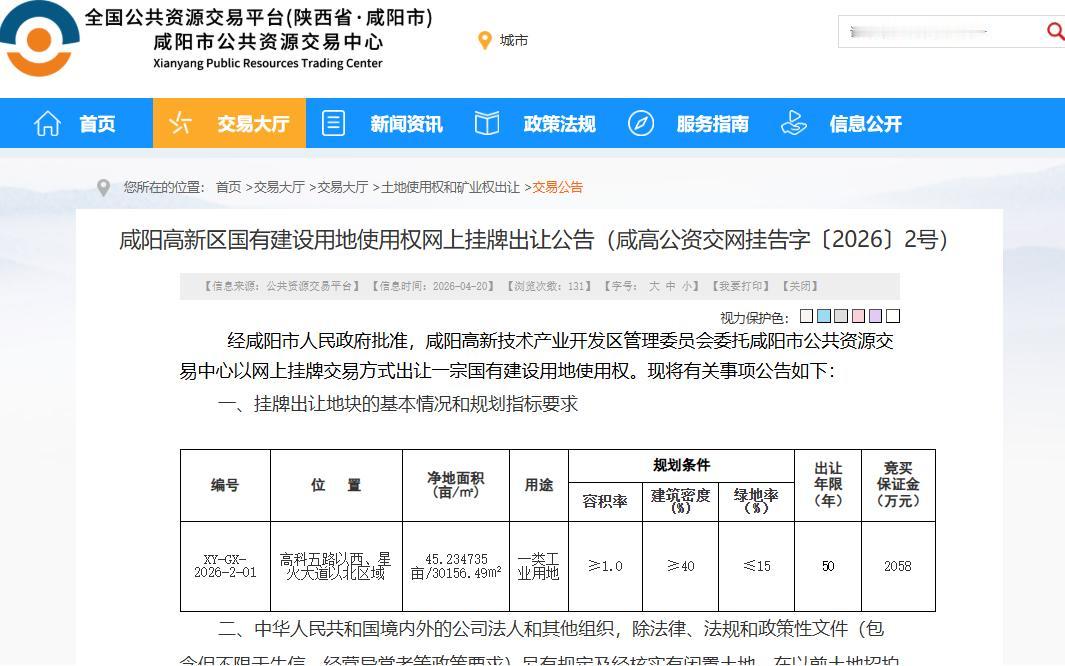Click the gray breadcrumb location pin icon
This screenshot has width=1065, height=666.
(x=102, y=185)
